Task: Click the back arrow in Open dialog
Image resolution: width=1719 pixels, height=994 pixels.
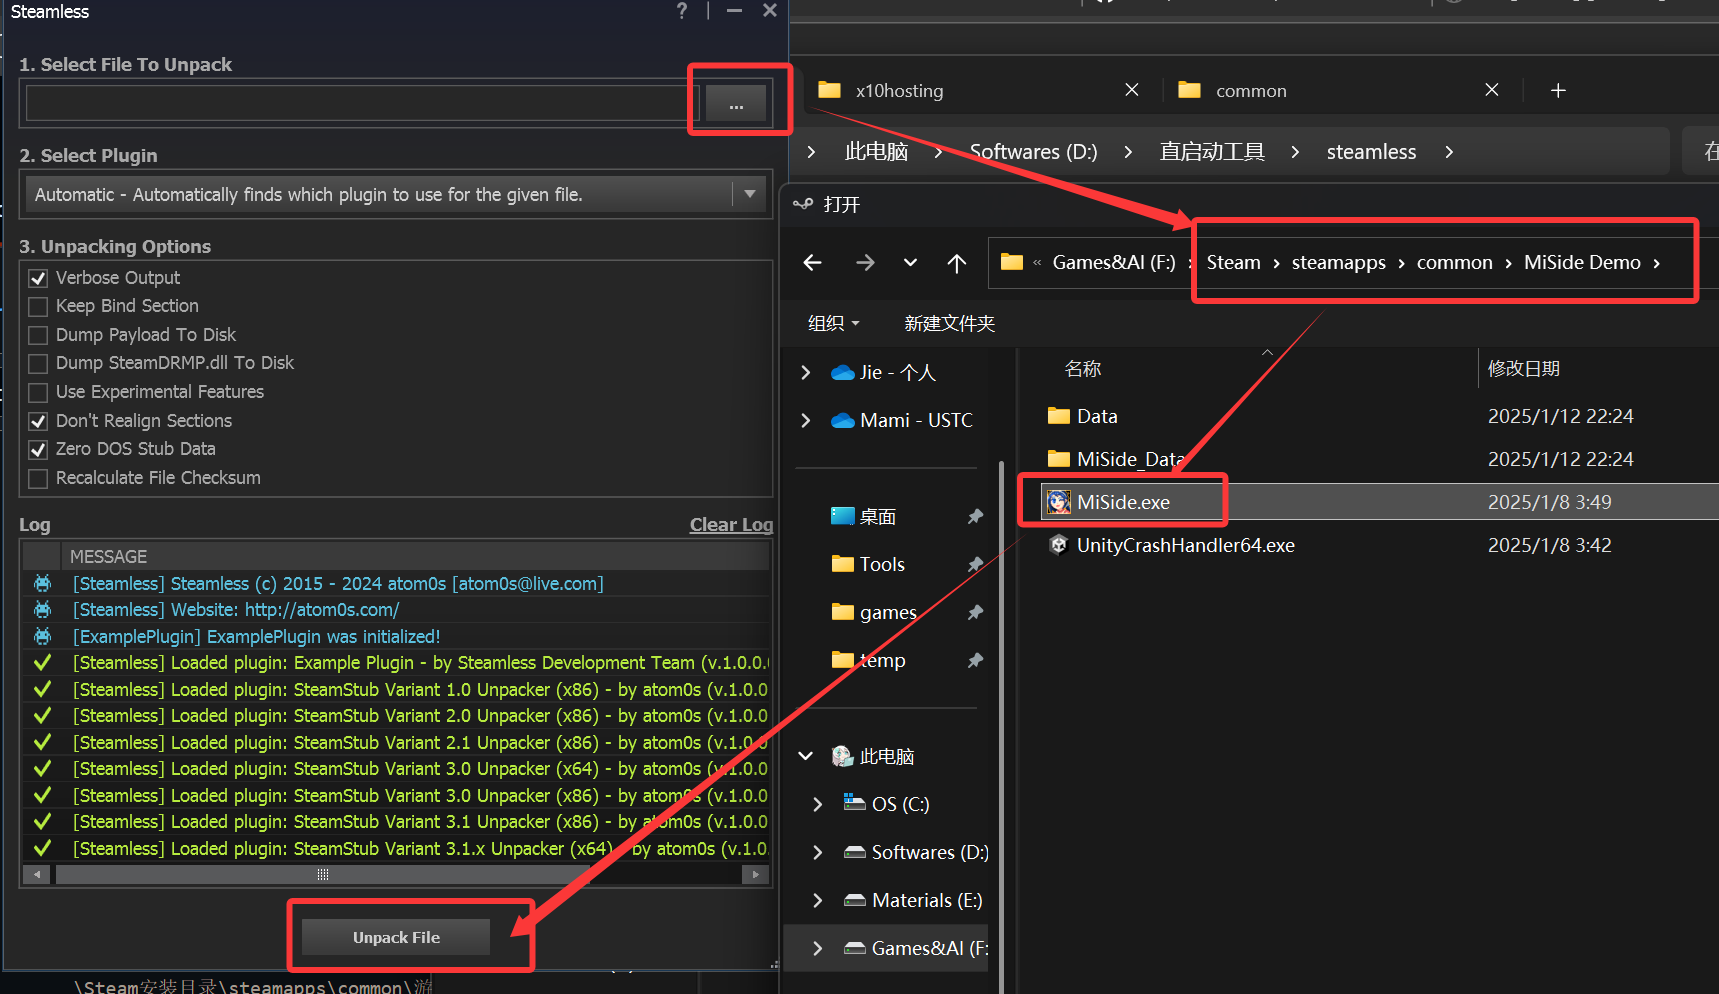Action: point(813,262)
